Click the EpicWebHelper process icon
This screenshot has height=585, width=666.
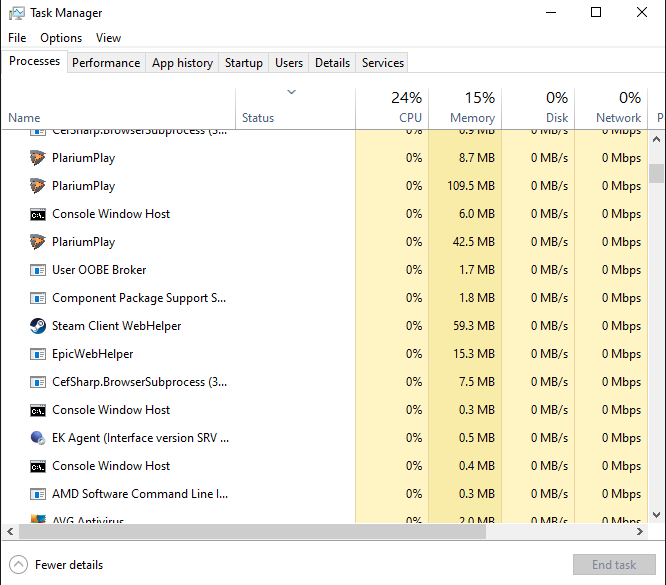tap(37, 354)
